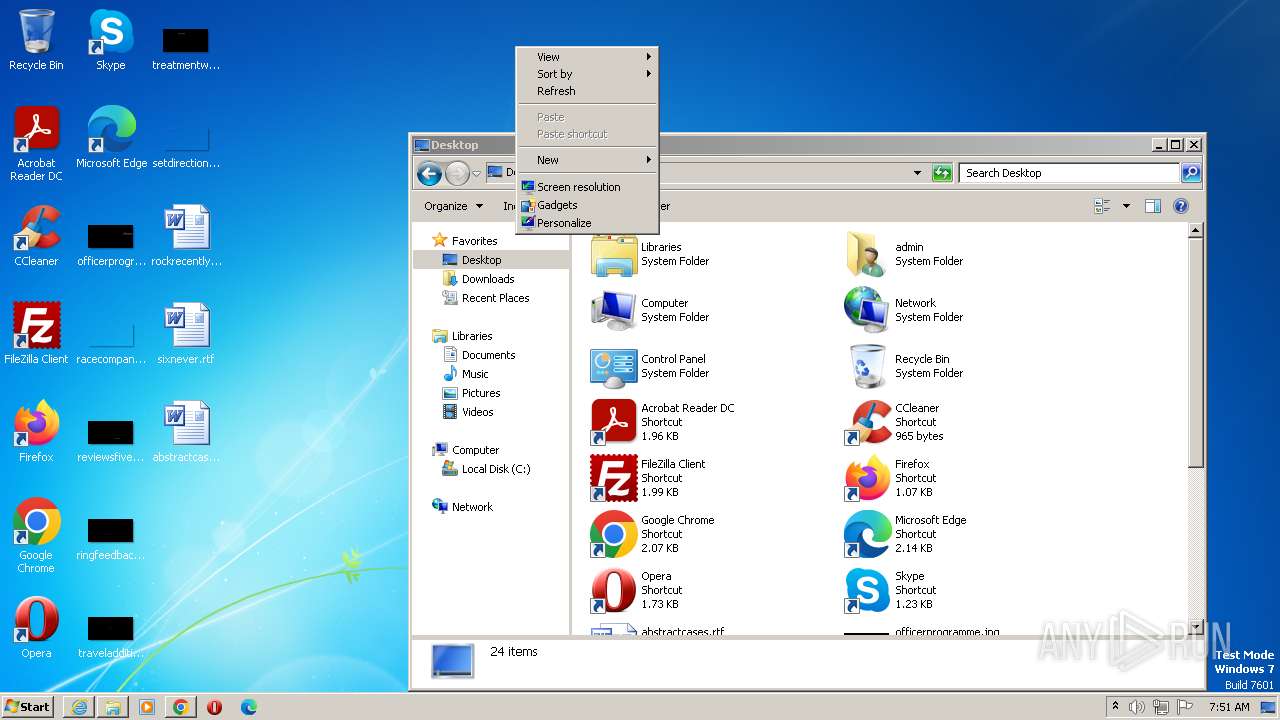Select Computer System Folder in file list
Viewport: 1280px width, 720px height.
[x=650, y=310]
